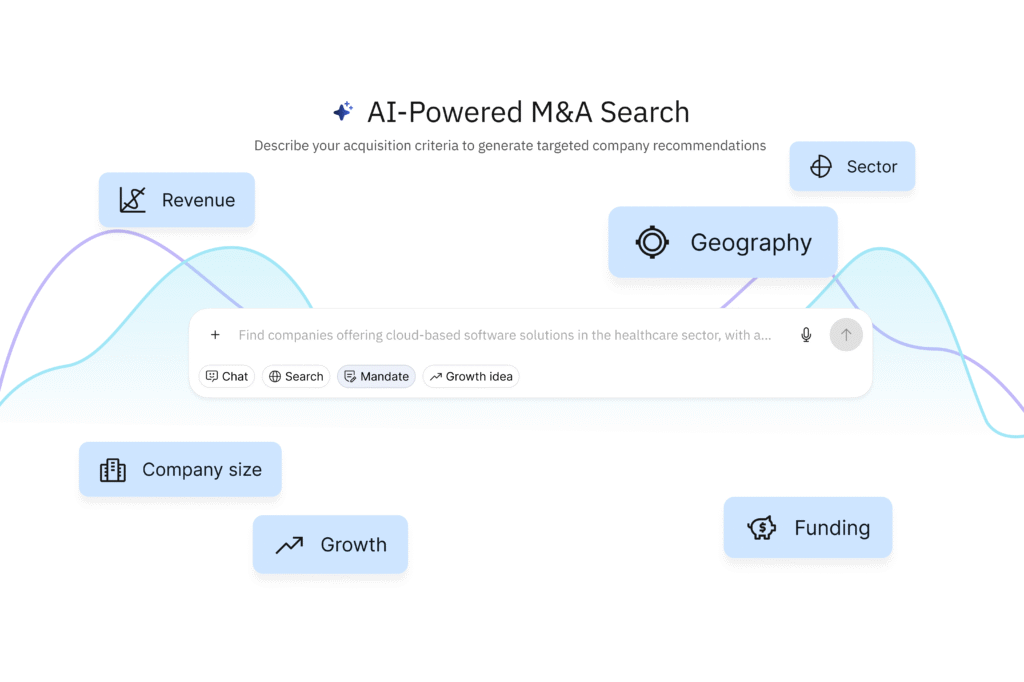Click the Revenue line-chart icon
The image size is (1024, 682).
(131, 199)
